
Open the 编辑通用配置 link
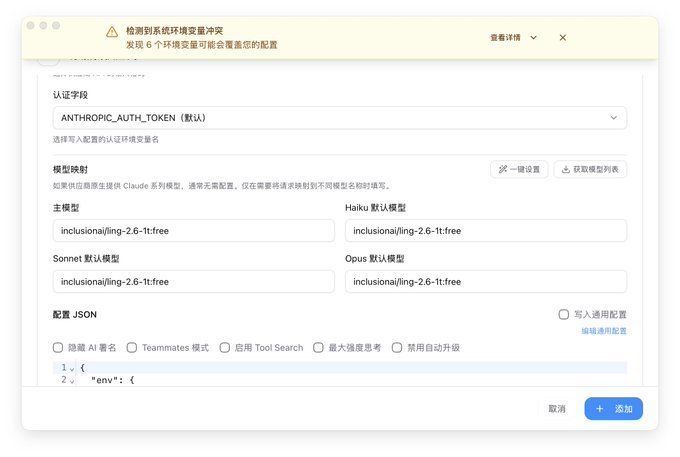click(604, 331)
